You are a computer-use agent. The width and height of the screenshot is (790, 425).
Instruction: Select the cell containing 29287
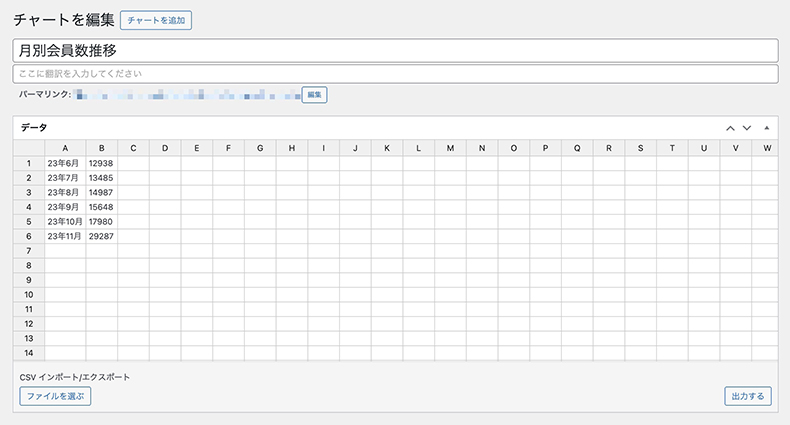[x=101, y=236]
